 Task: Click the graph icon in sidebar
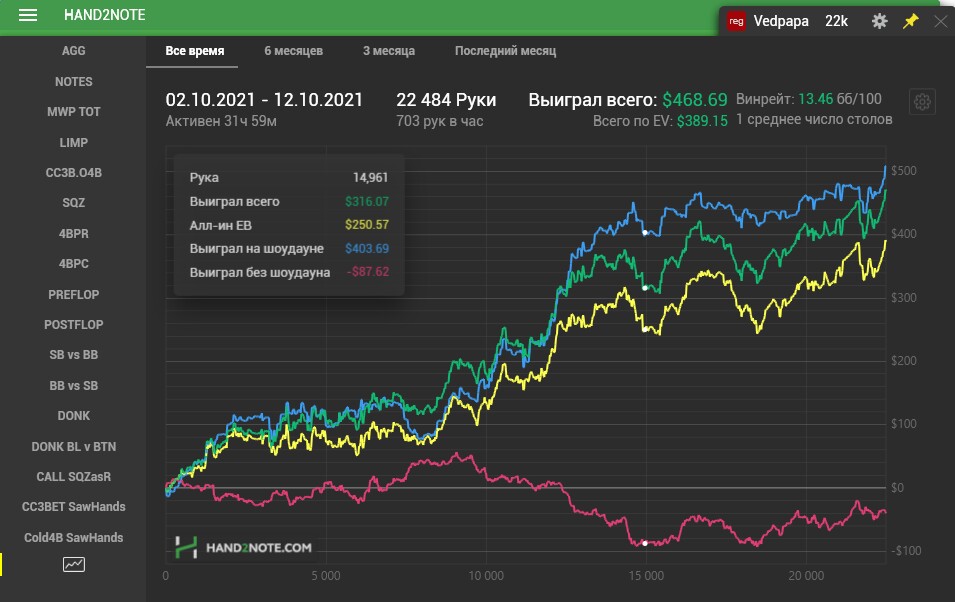(x=74, y=564)
